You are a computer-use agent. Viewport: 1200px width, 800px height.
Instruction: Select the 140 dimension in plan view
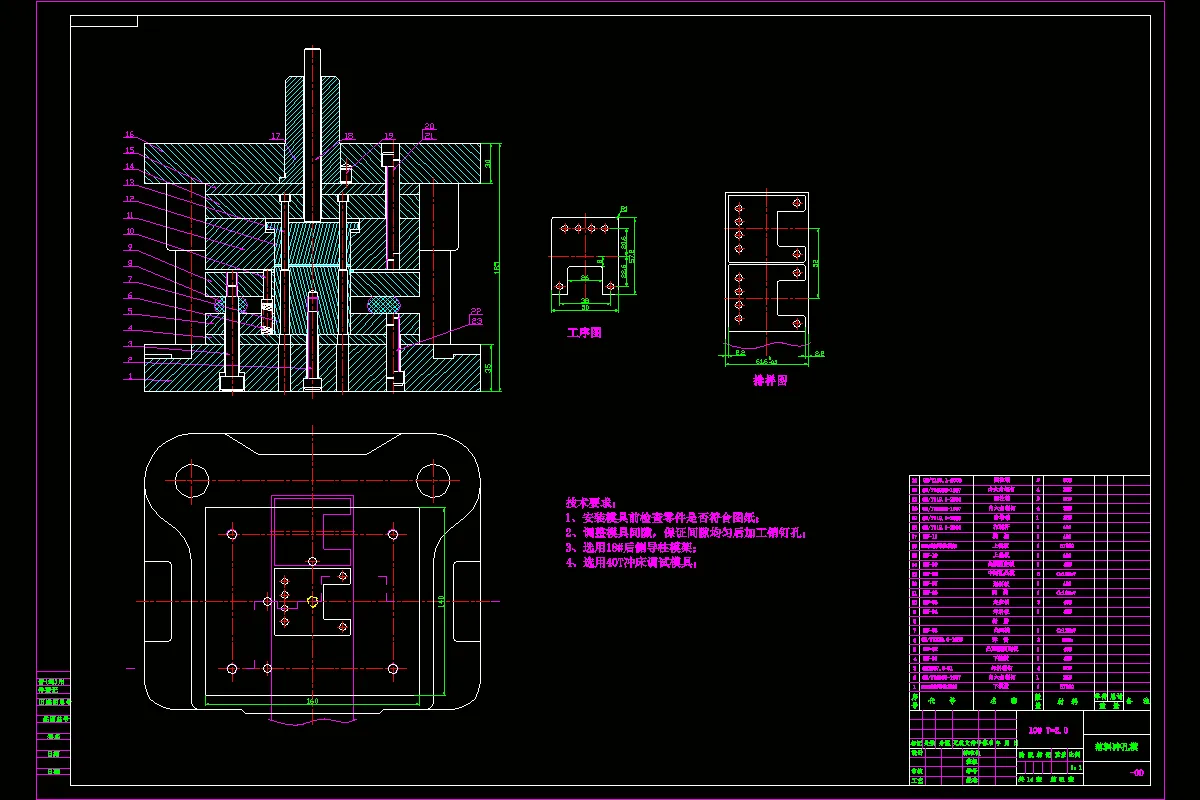(x=441, y=600)
